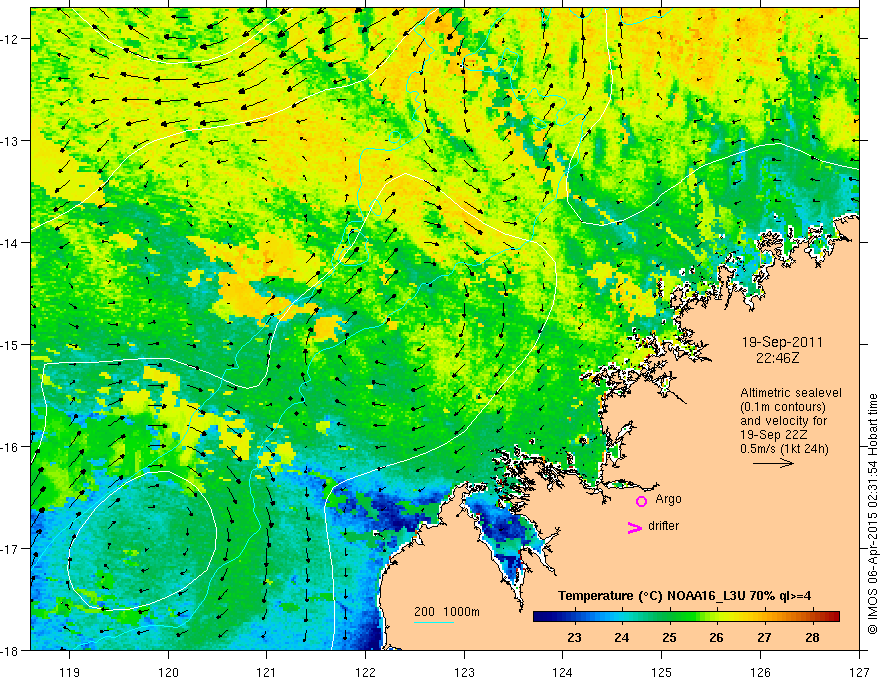Click the '0.5m/s (1kt 24h)' text
Screen dimensions: 880x680
coord(785,449)
